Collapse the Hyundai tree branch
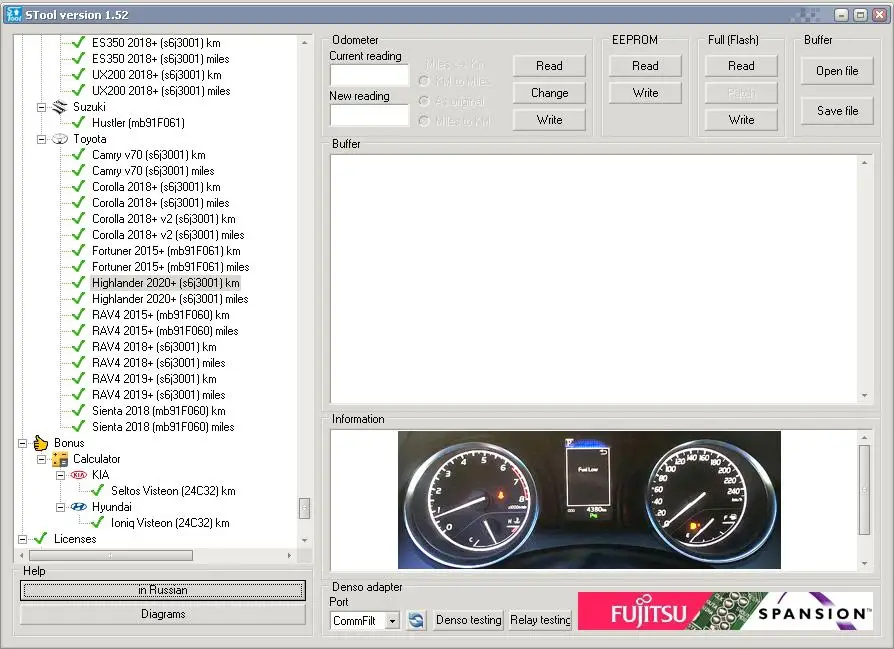Screen dimensions: 894x649 (x=60, y=506)
